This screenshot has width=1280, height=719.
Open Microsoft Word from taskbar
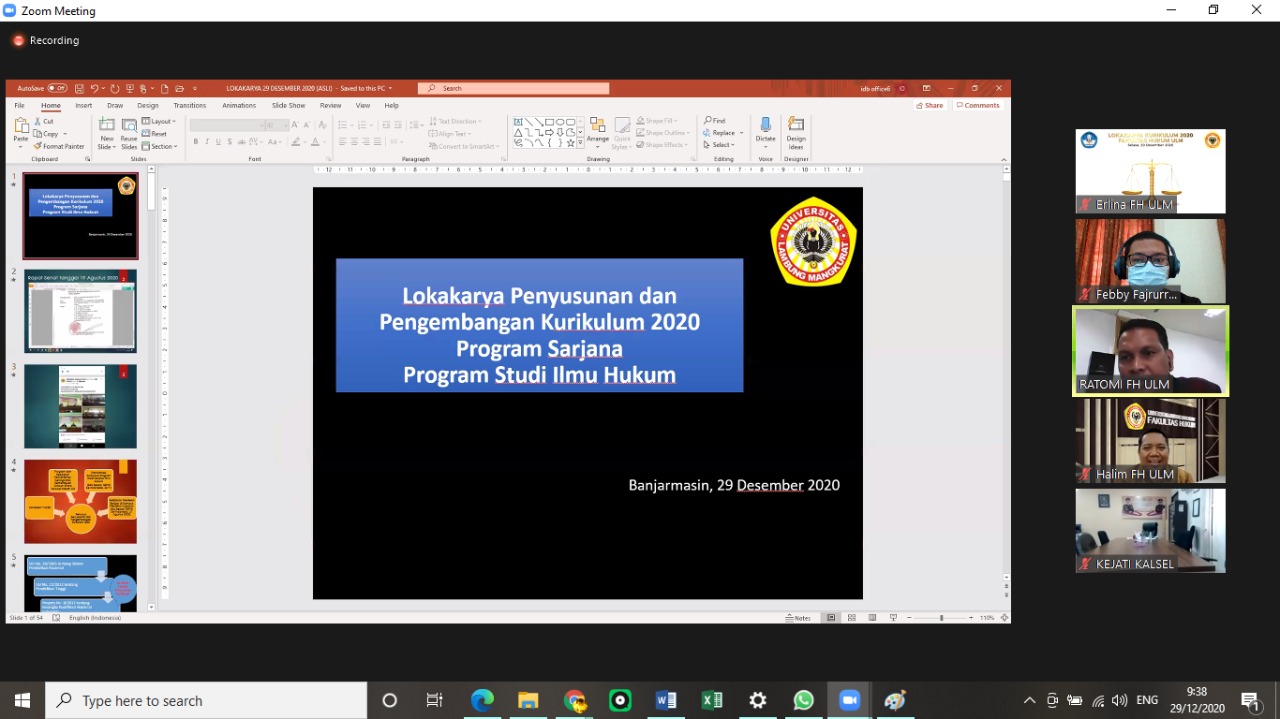click(666, 700)
